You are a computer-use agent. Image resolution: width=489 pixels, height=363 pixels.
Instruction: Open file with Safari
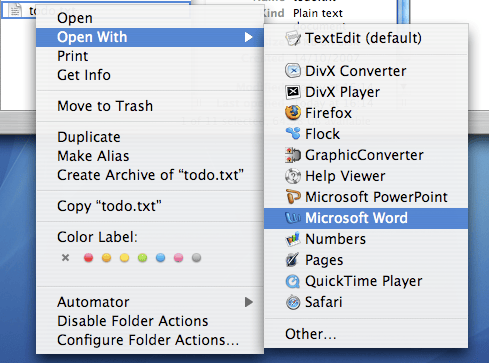point(366,302)
